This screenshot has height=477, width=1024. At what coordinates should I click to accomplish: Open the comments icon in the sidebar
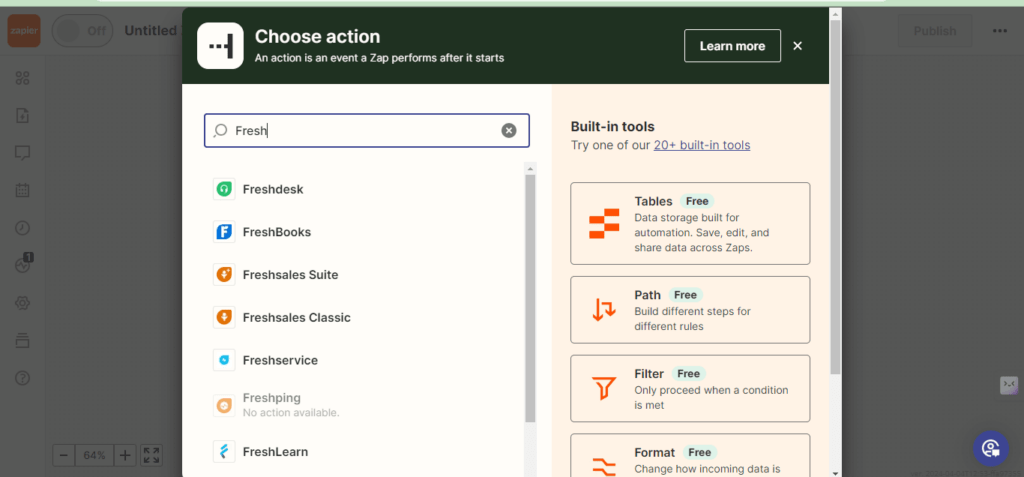tap(23, 153)
